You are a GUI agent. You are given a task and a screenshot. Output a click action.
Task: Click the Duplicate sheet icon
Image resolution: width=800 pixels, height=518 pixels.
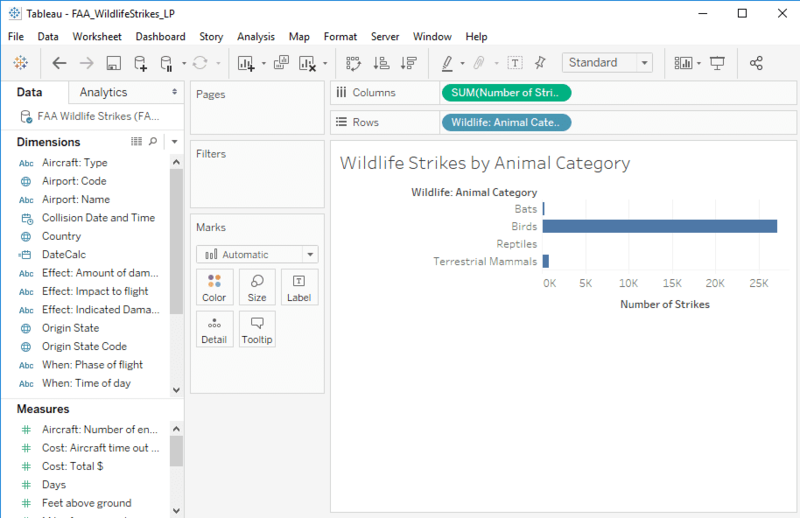(x=281, y=63)
